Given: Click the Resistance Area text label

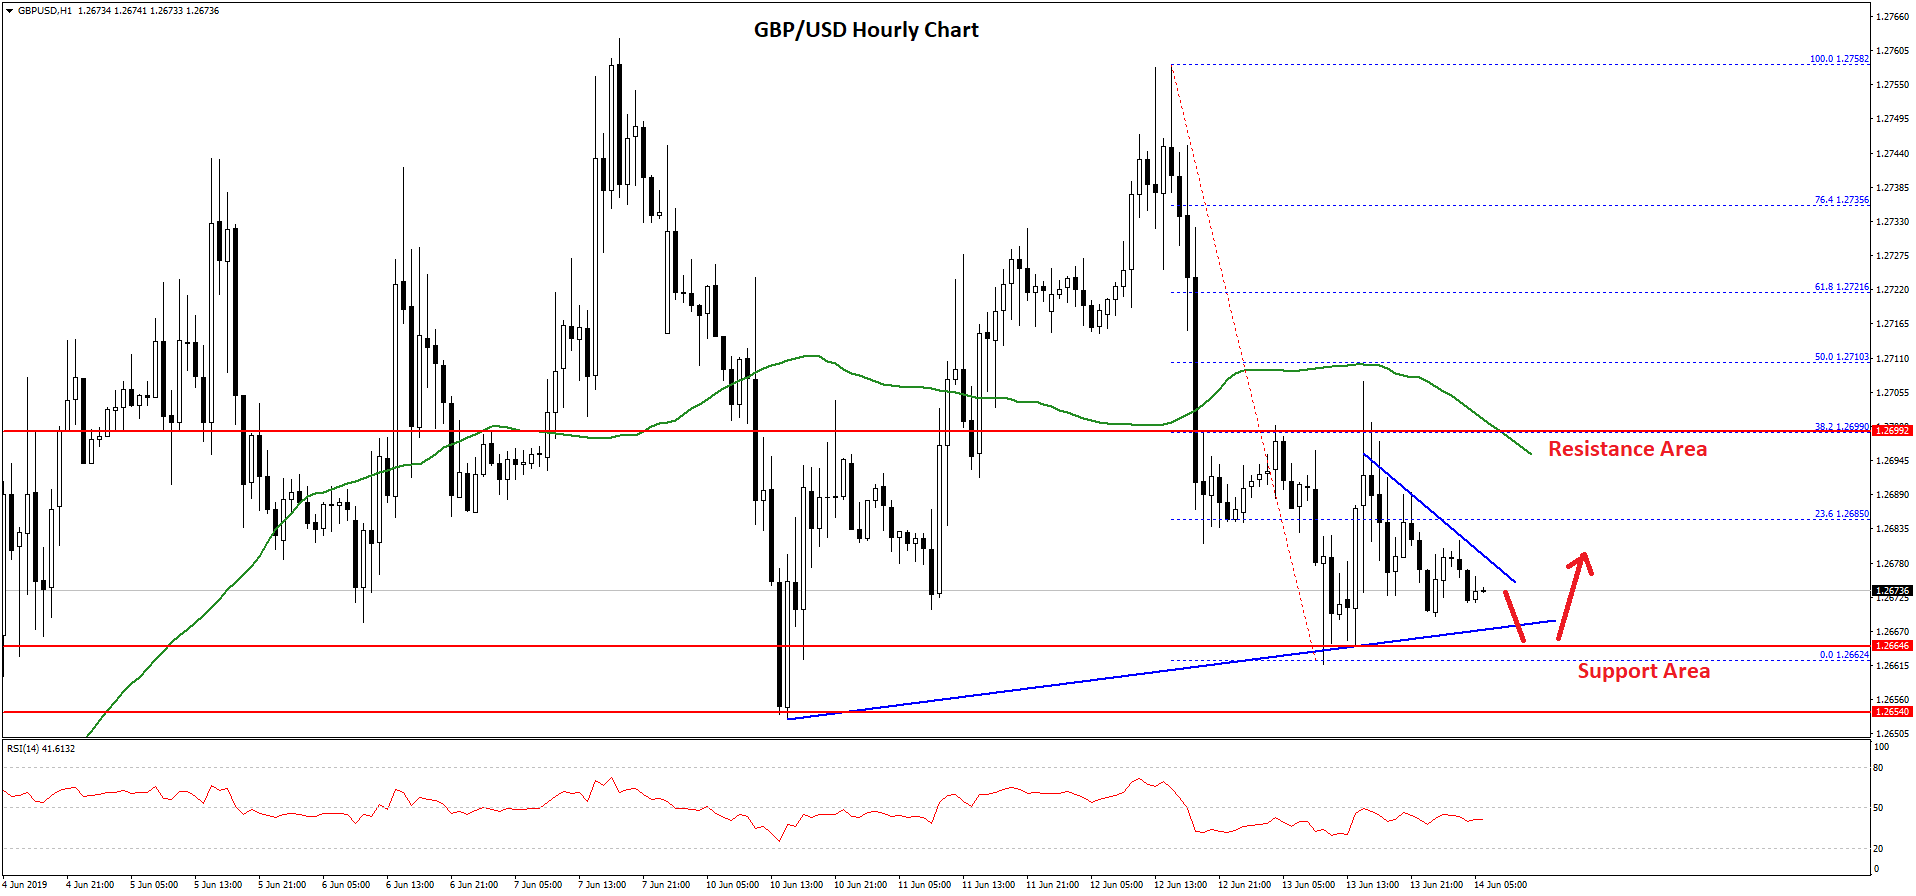Looking at the screenshot, I should 1627,449.
